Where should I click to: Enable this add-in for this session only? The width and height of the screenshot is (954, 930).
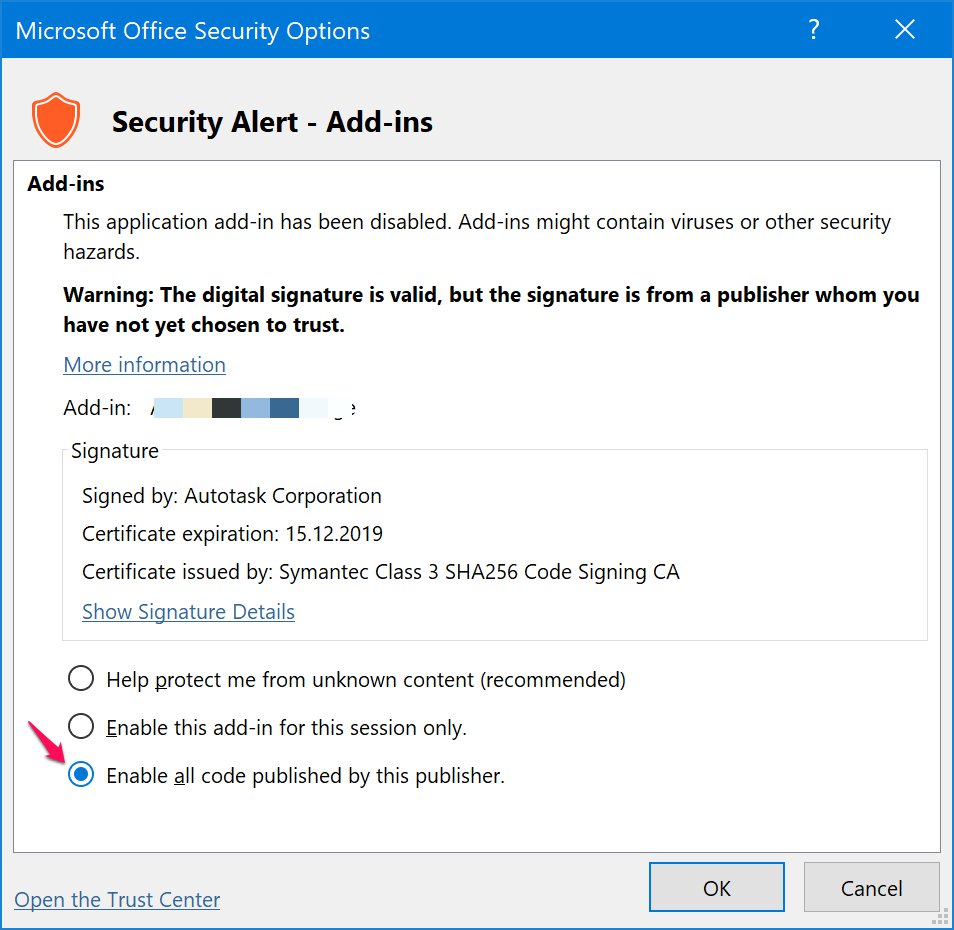(x=81, y=726)
